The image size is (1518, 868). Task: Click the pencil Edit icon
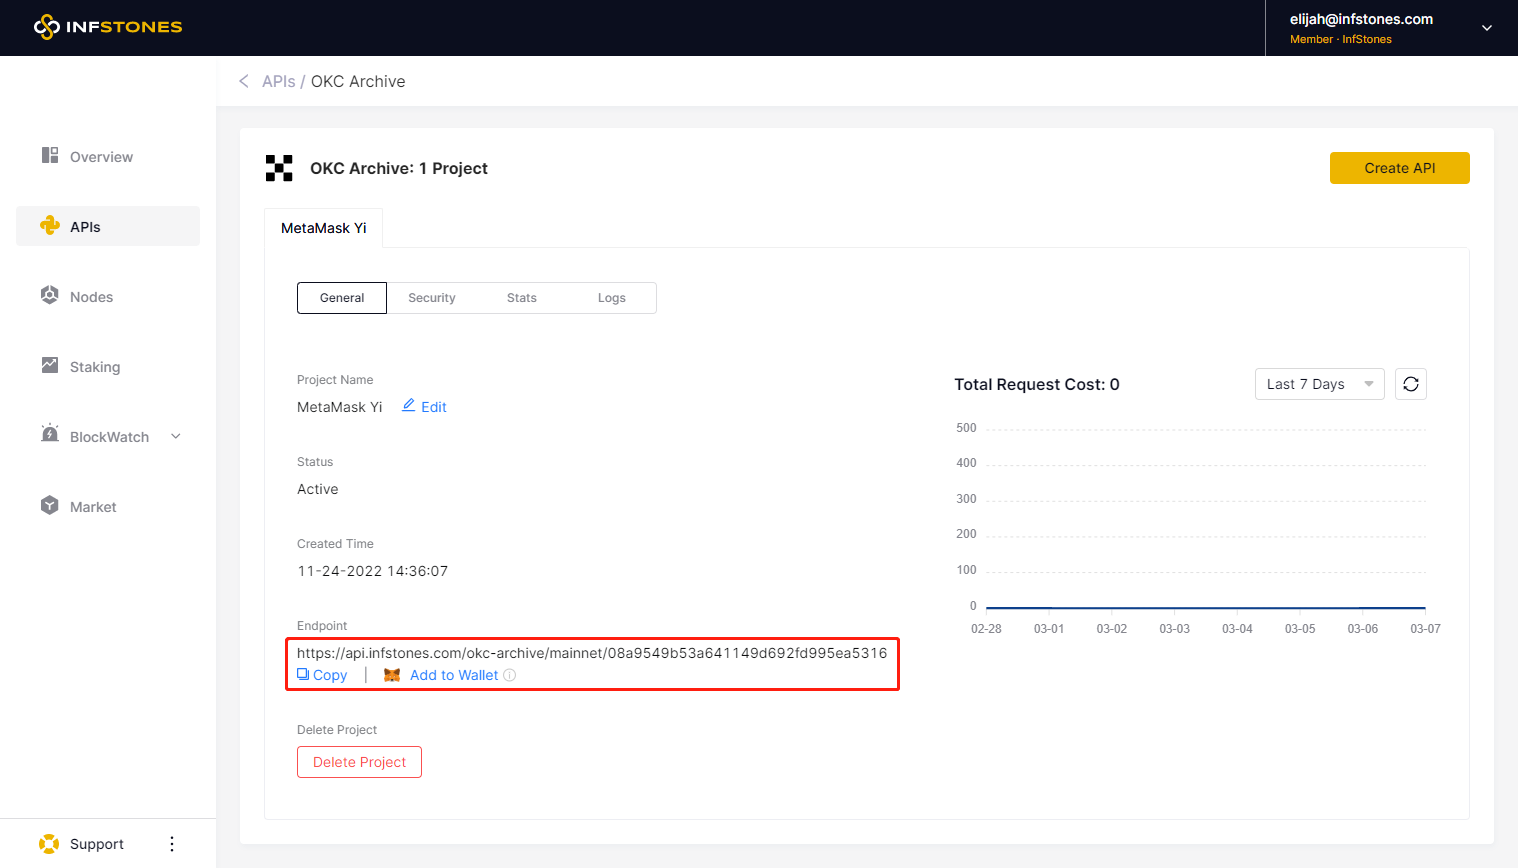pos(408,405)
